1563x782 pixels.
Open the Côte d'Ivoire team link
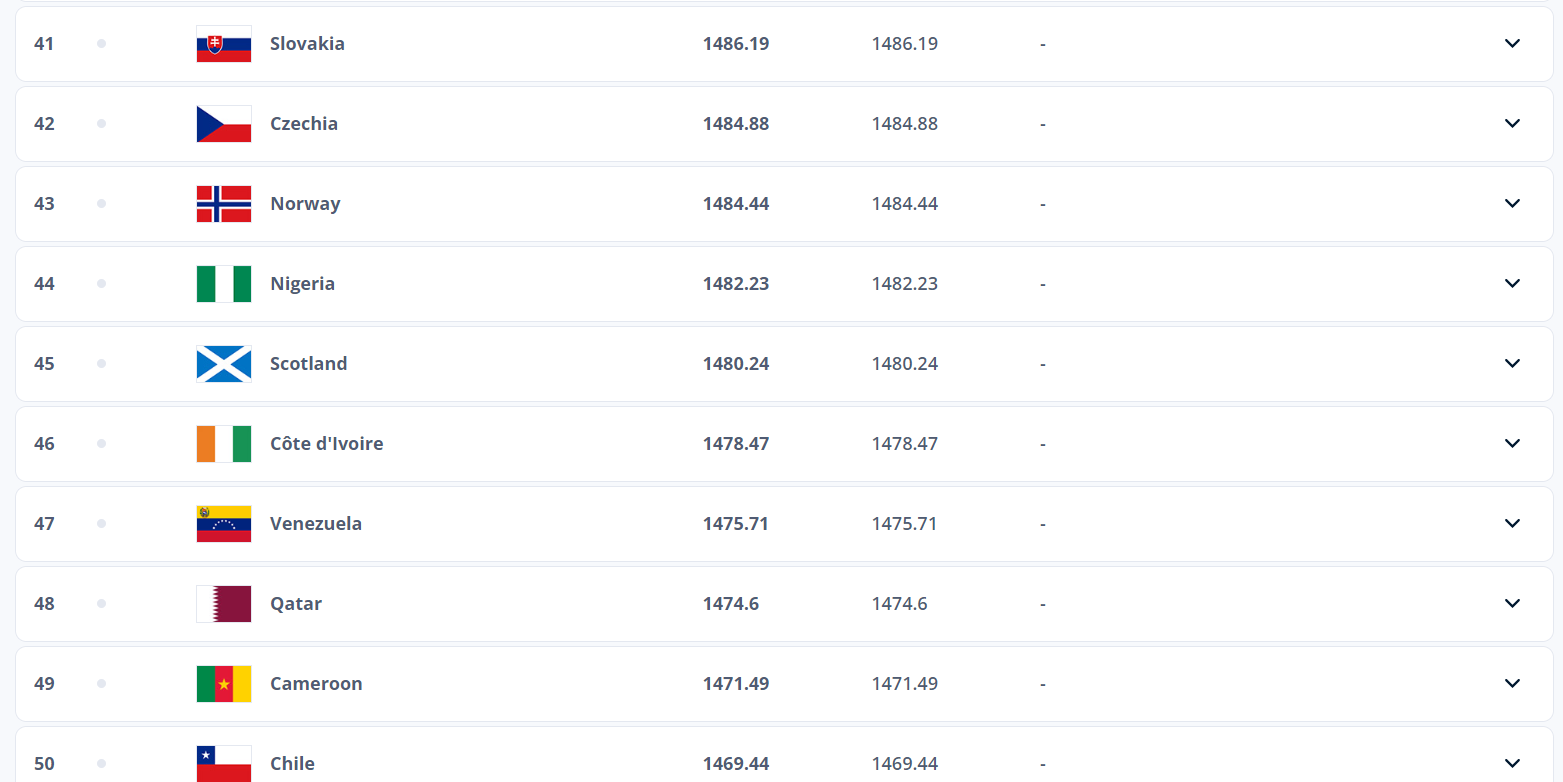coord(326,444)
